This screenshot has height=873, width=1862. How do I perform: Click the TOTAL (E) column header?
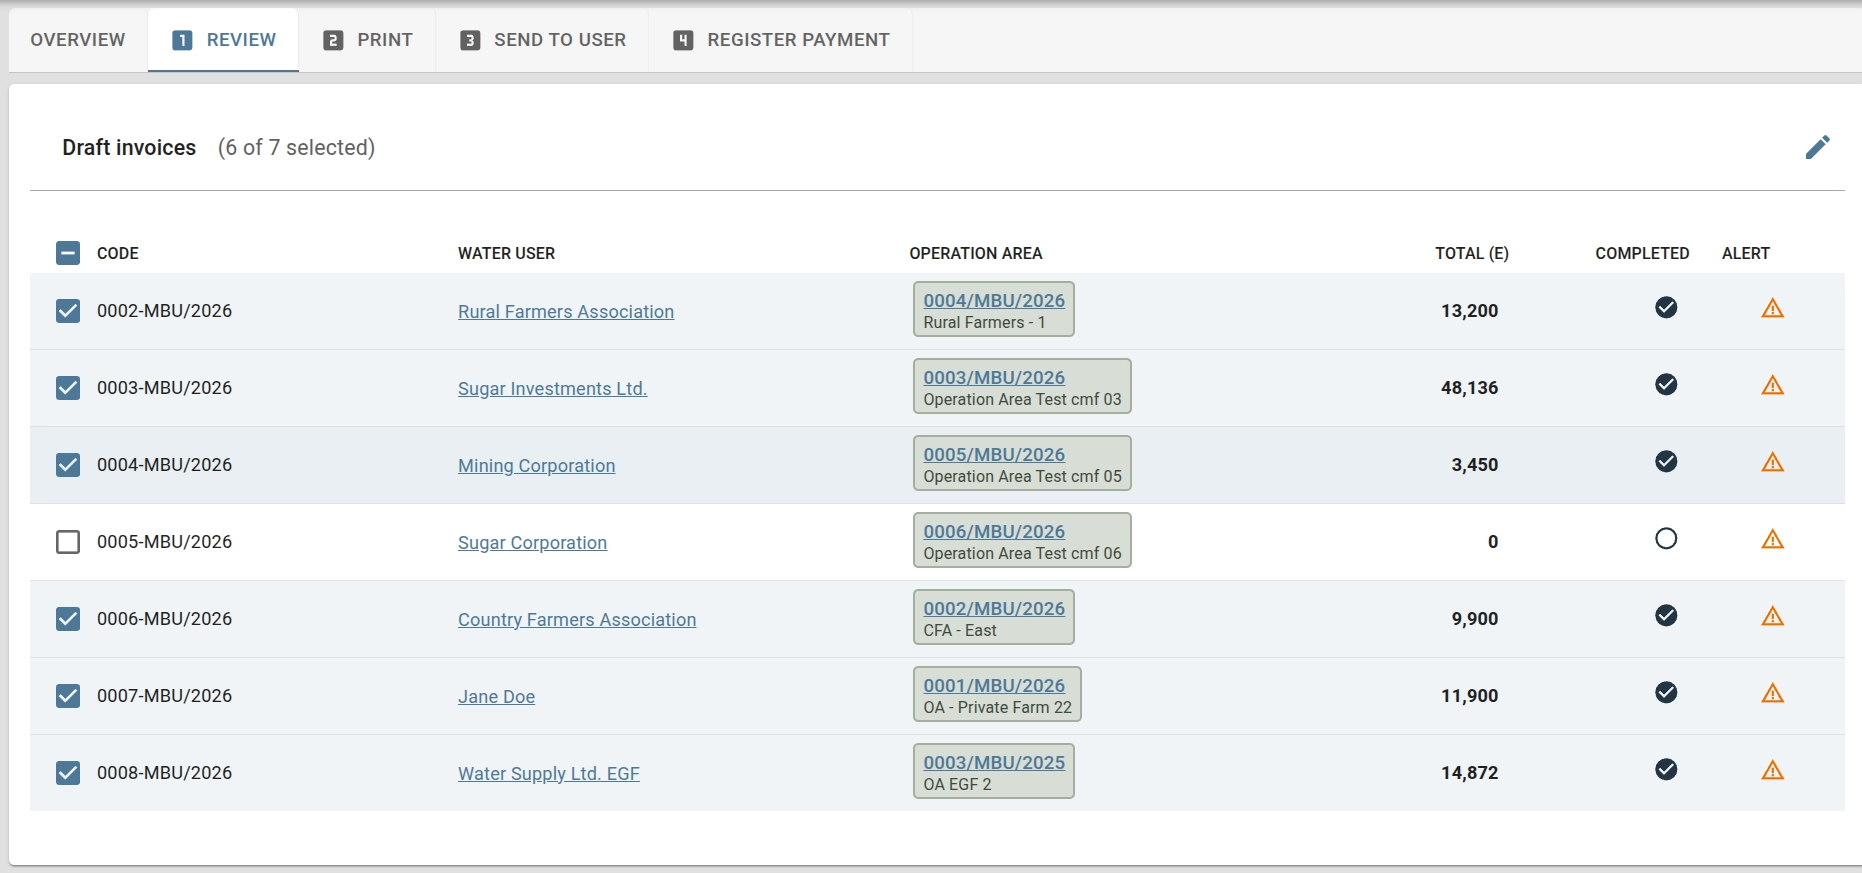pyautogui.click(x=1472, y=253)
